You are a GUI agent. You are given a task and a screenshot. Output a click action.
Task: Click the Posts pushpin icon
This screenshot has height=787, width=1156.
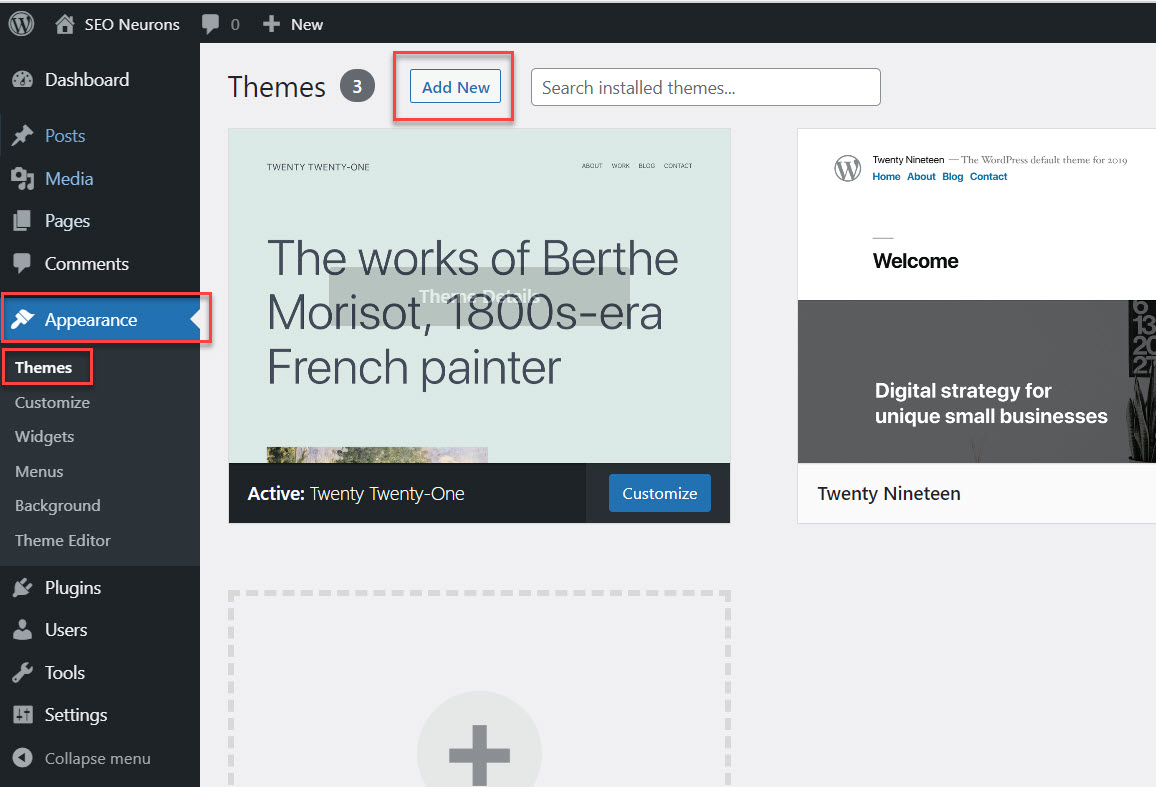coord(23,136)
